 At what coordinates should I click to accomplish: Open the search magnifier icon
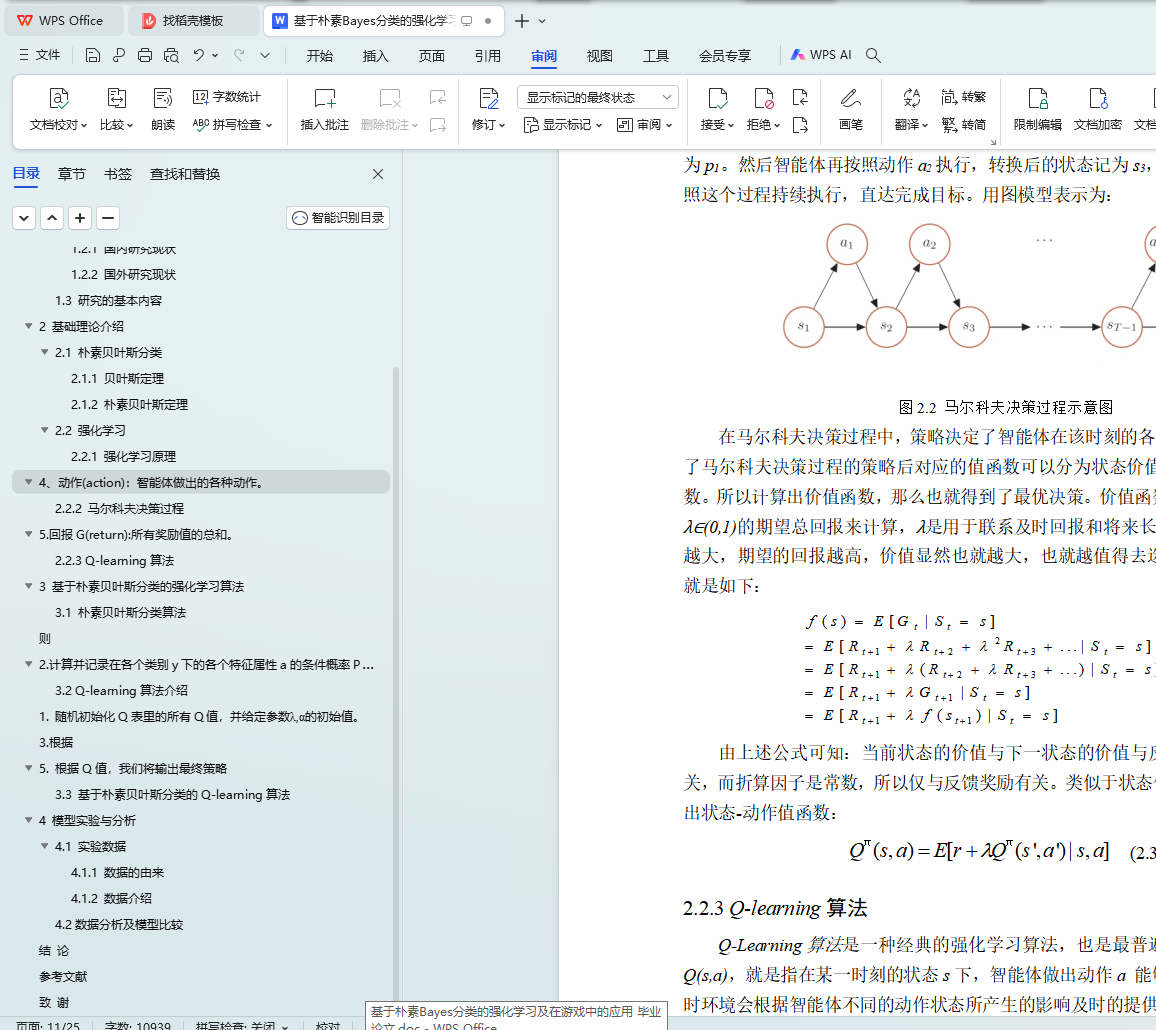click(873, 55)
